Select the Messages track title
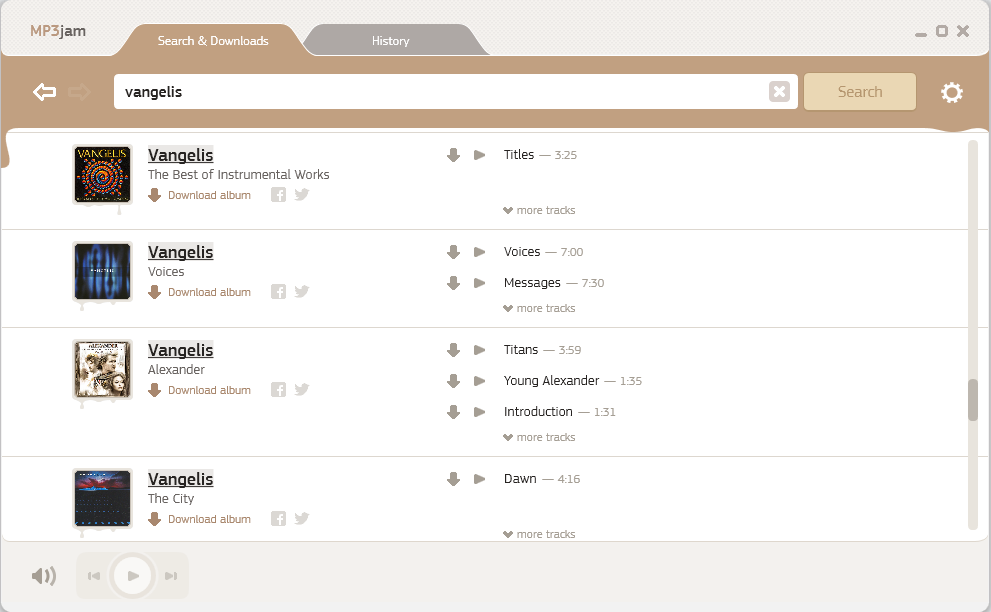The image size is (991, 612). pos(532,283)
